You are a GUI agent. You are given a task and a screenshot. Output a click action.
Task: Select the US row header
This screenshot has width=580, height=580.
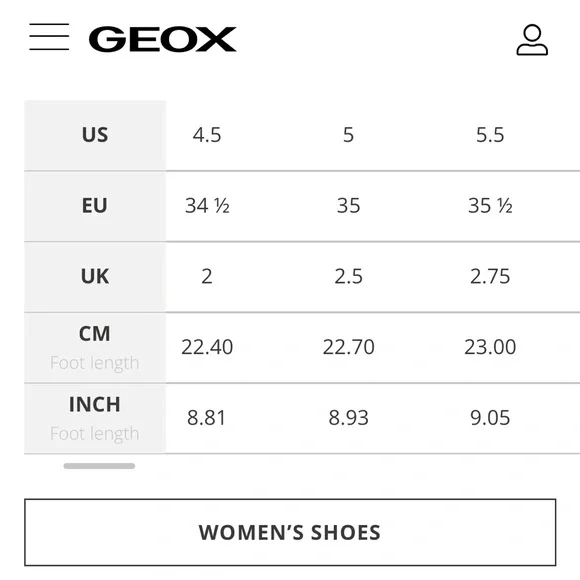pos(95,135)
